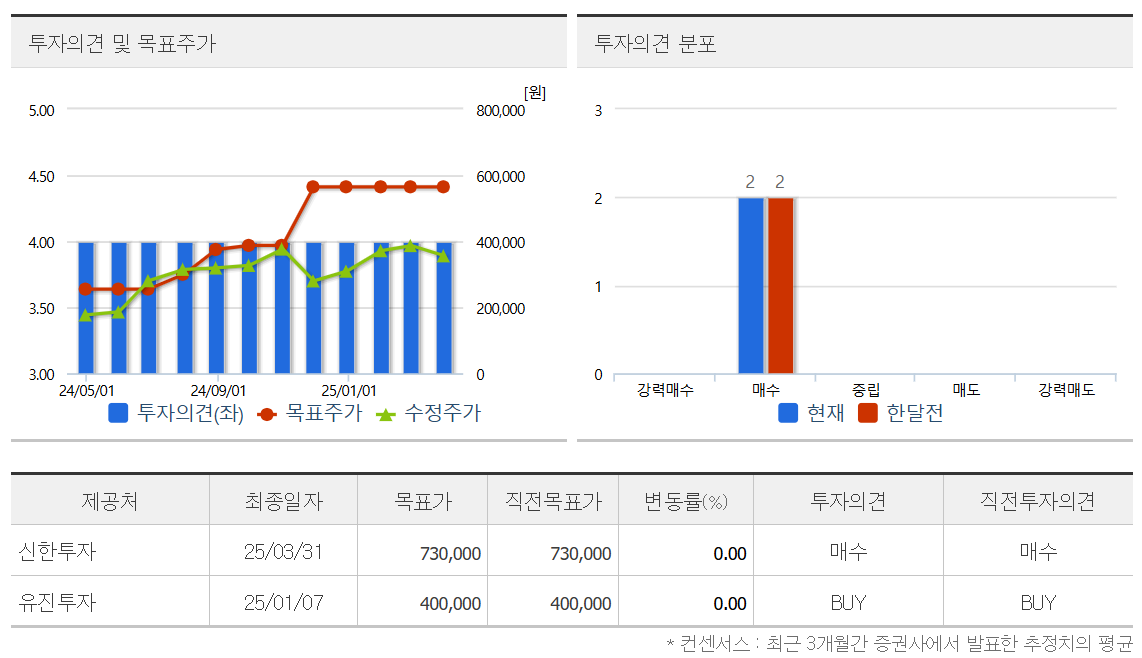Click the red 목표주가 legend marker
Image resolution: width=1142 pixels, height=658 pixels.
[x=267, y=415]
